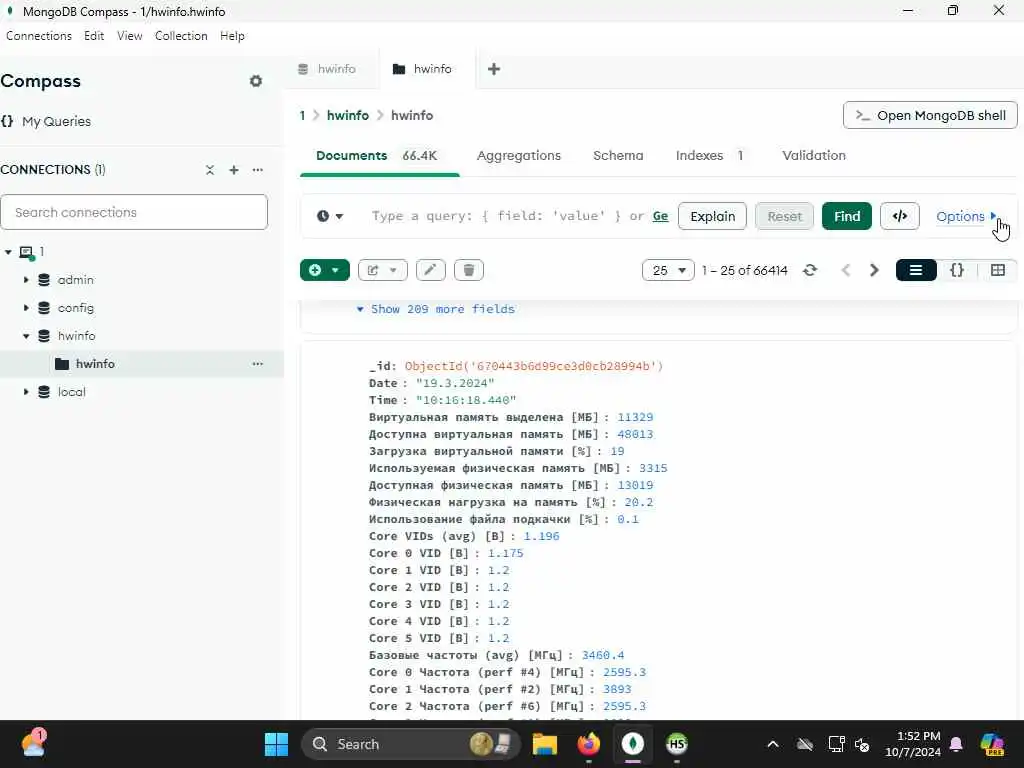Screen dimensions: 1024x768
Task: Open connections list options menu
Action: point(258,170)
